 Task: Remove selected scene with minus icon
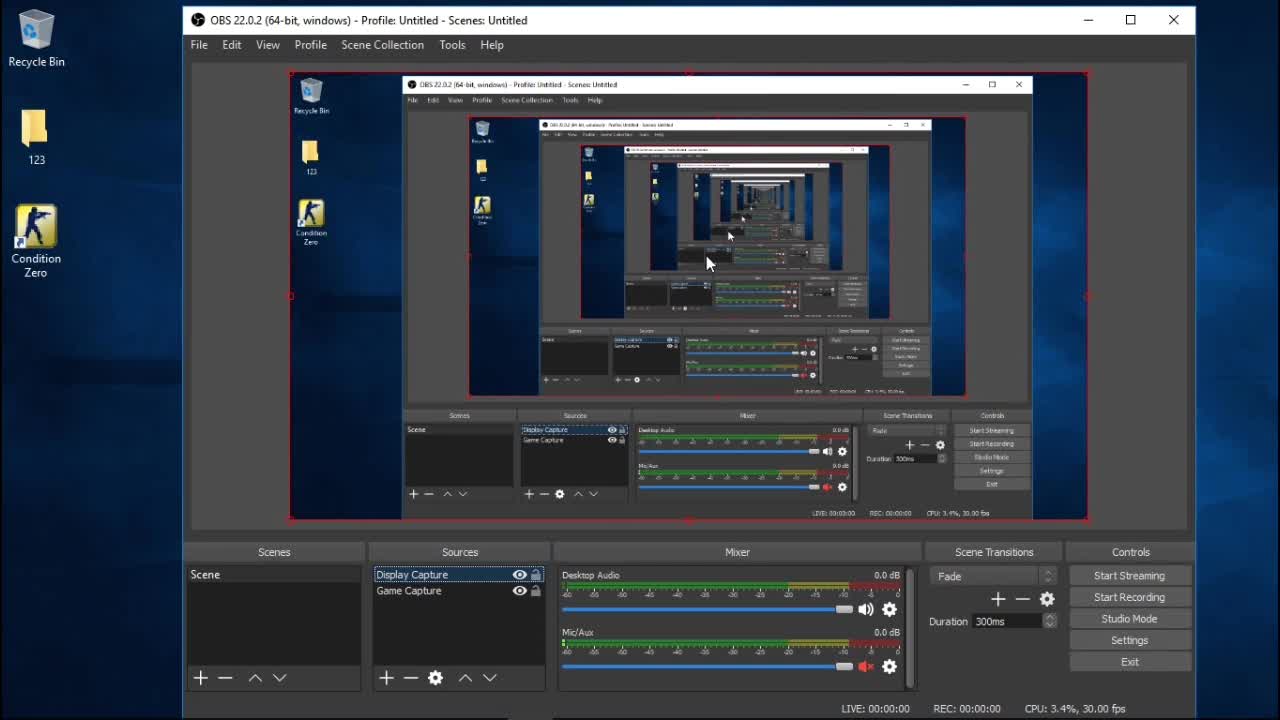click(x=225, y=678)
